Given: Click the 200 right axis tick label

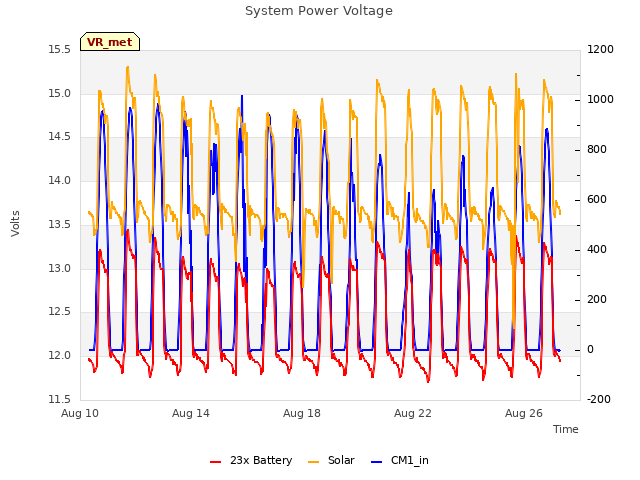Looking at the screenshot, I should pos(597,300).
